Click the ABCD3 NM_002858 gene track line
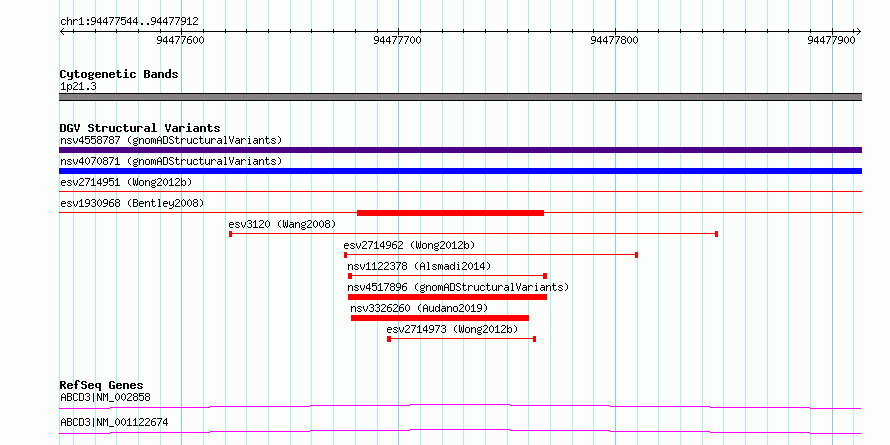 [460, 406]
